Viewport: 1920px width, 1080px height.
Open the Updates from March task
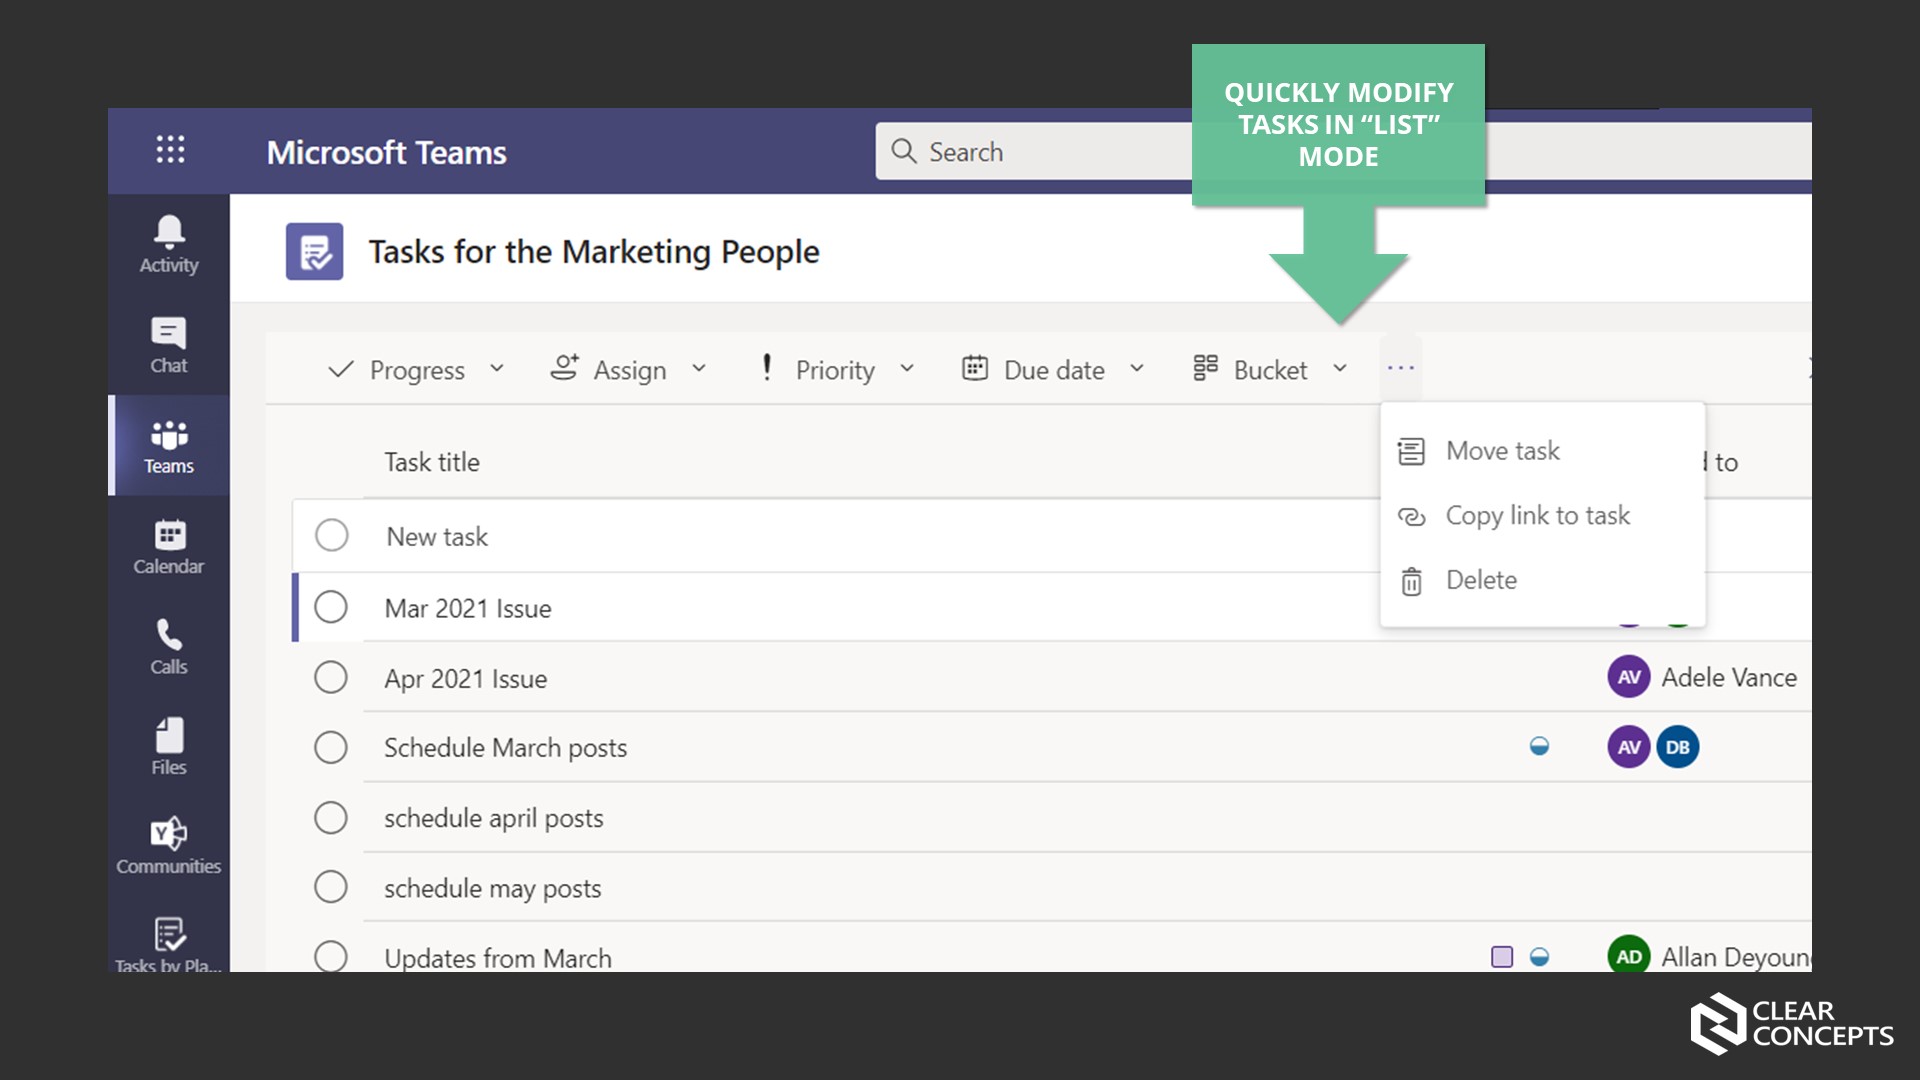pyautogui.click(x=498, y=958)
